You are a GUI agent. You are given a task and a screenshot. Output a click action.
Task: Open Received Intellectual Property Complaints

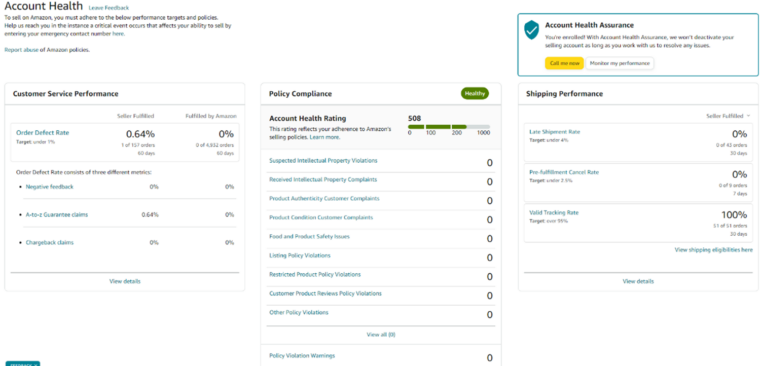point(323,179)
